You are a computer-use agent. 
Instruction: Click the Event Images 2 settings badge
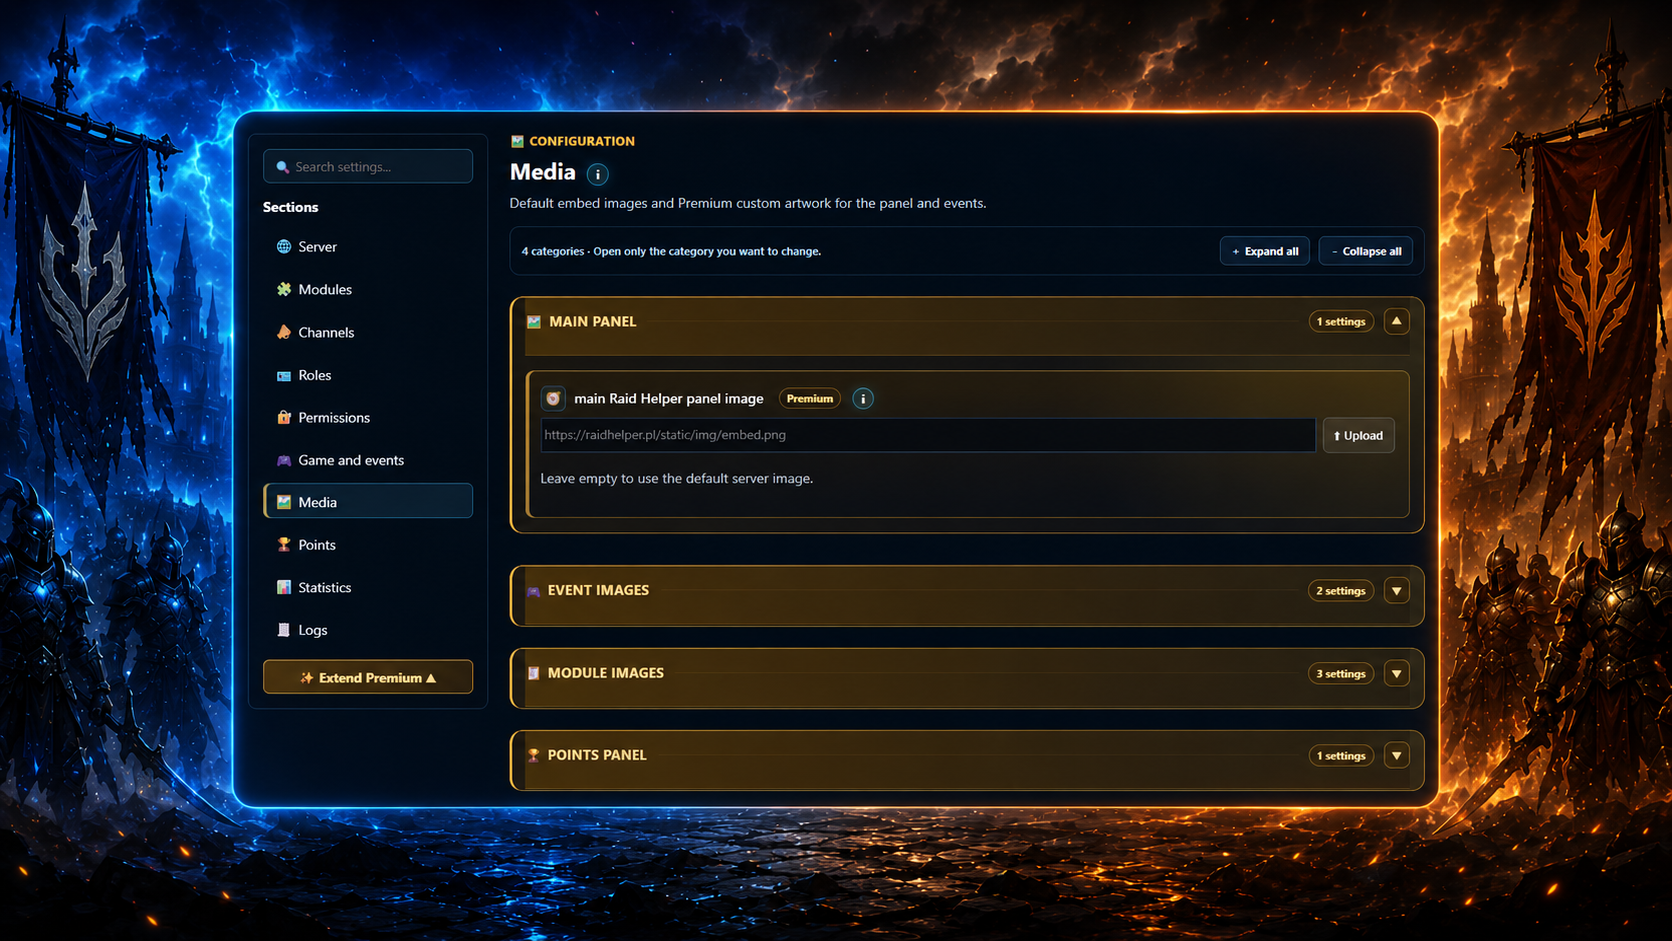(x=1341, y=591)
